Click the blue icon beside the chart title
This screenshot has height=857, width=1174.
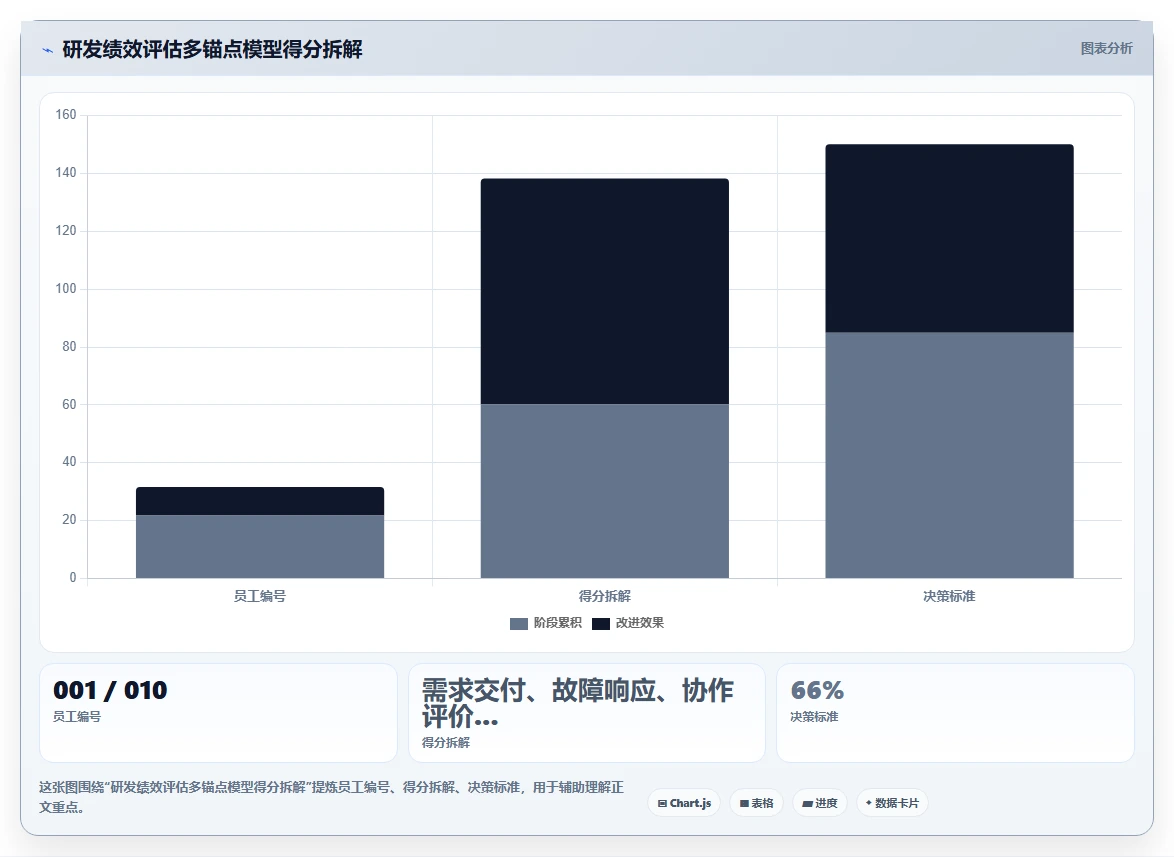(x=47, y=50)
